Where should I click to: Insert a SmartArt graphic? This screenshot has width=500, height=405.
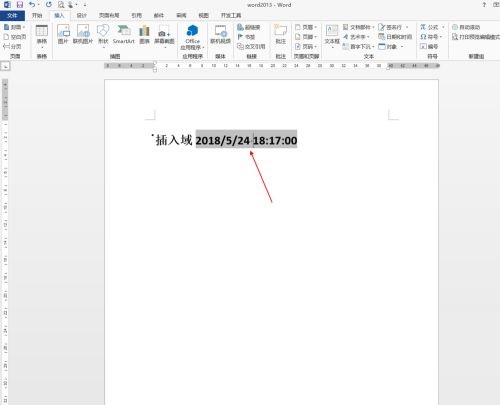pyautogui.click(x=124, y=35)
